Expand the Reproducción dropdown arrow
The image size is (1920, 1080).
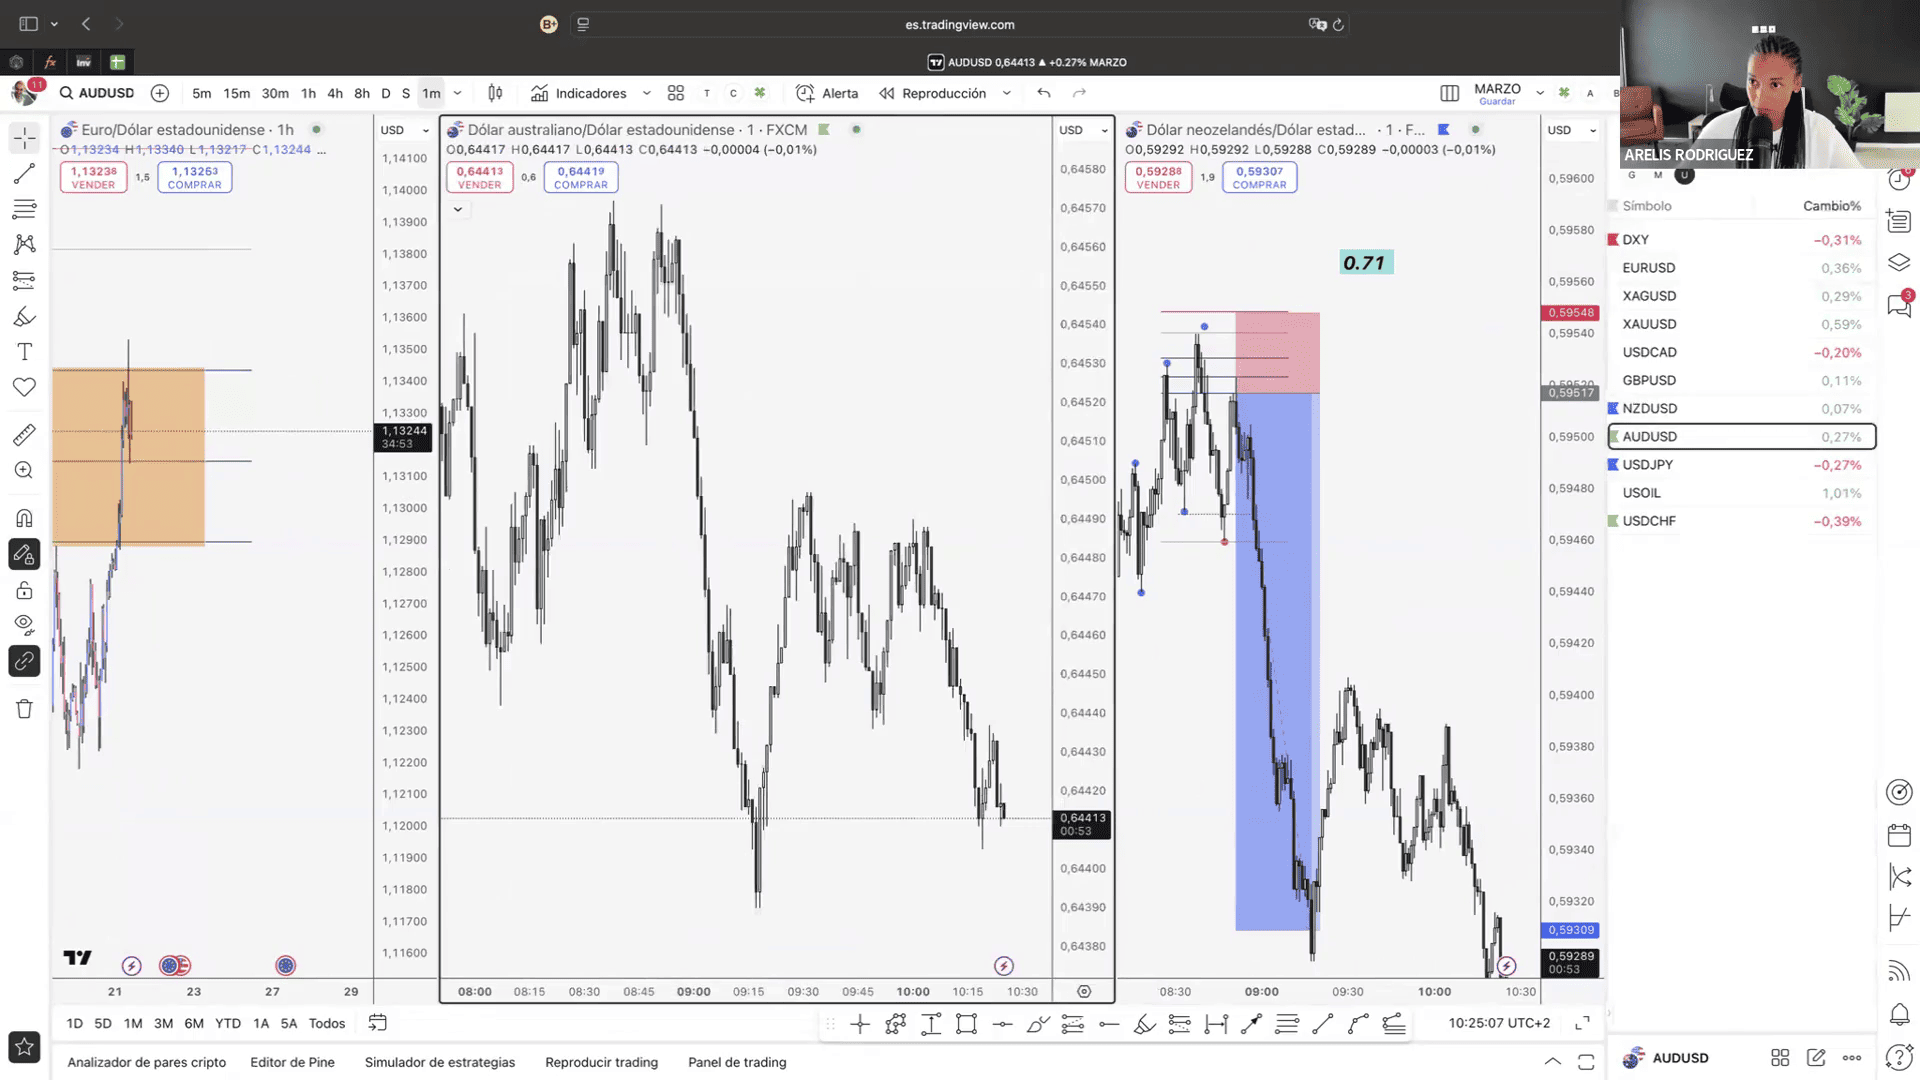[x=1006, y=93]
